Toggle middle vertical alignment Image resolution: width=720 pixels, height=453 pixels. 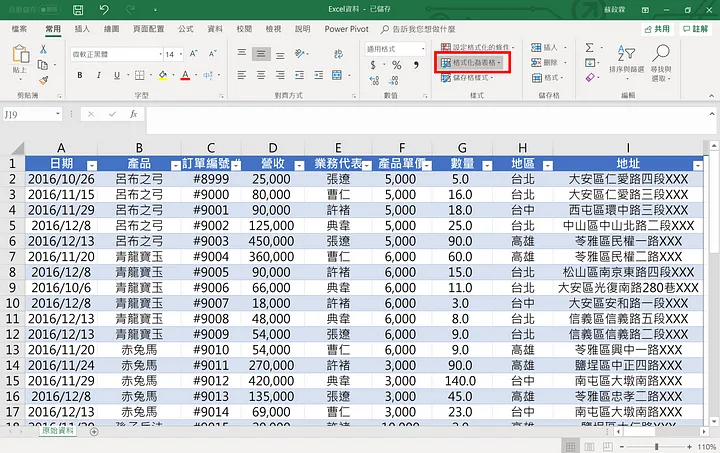[x=261, y=54]
